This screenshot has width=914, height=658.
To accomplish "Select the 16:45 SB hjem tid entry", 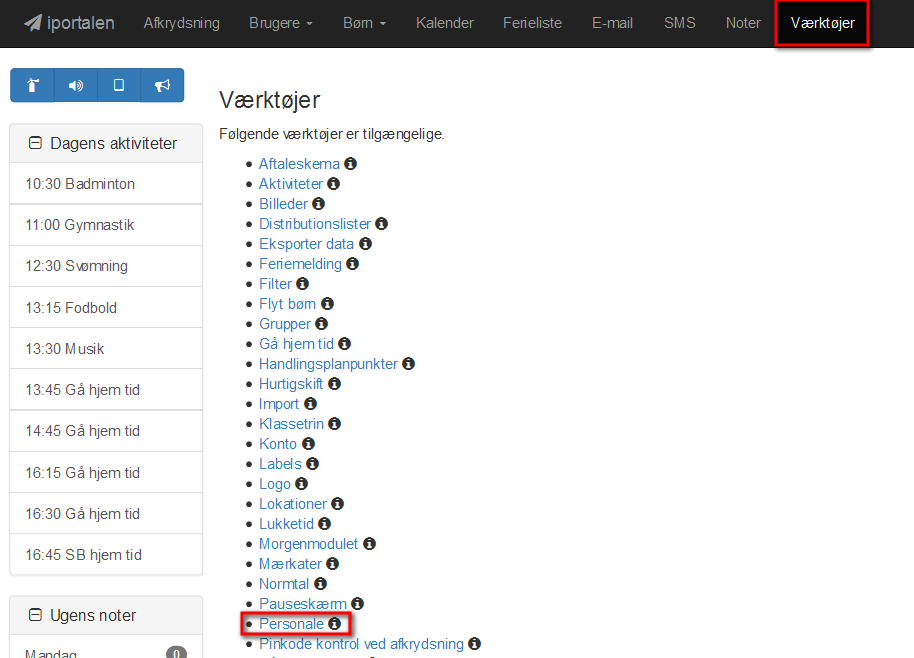I will [x=106, y=554].
